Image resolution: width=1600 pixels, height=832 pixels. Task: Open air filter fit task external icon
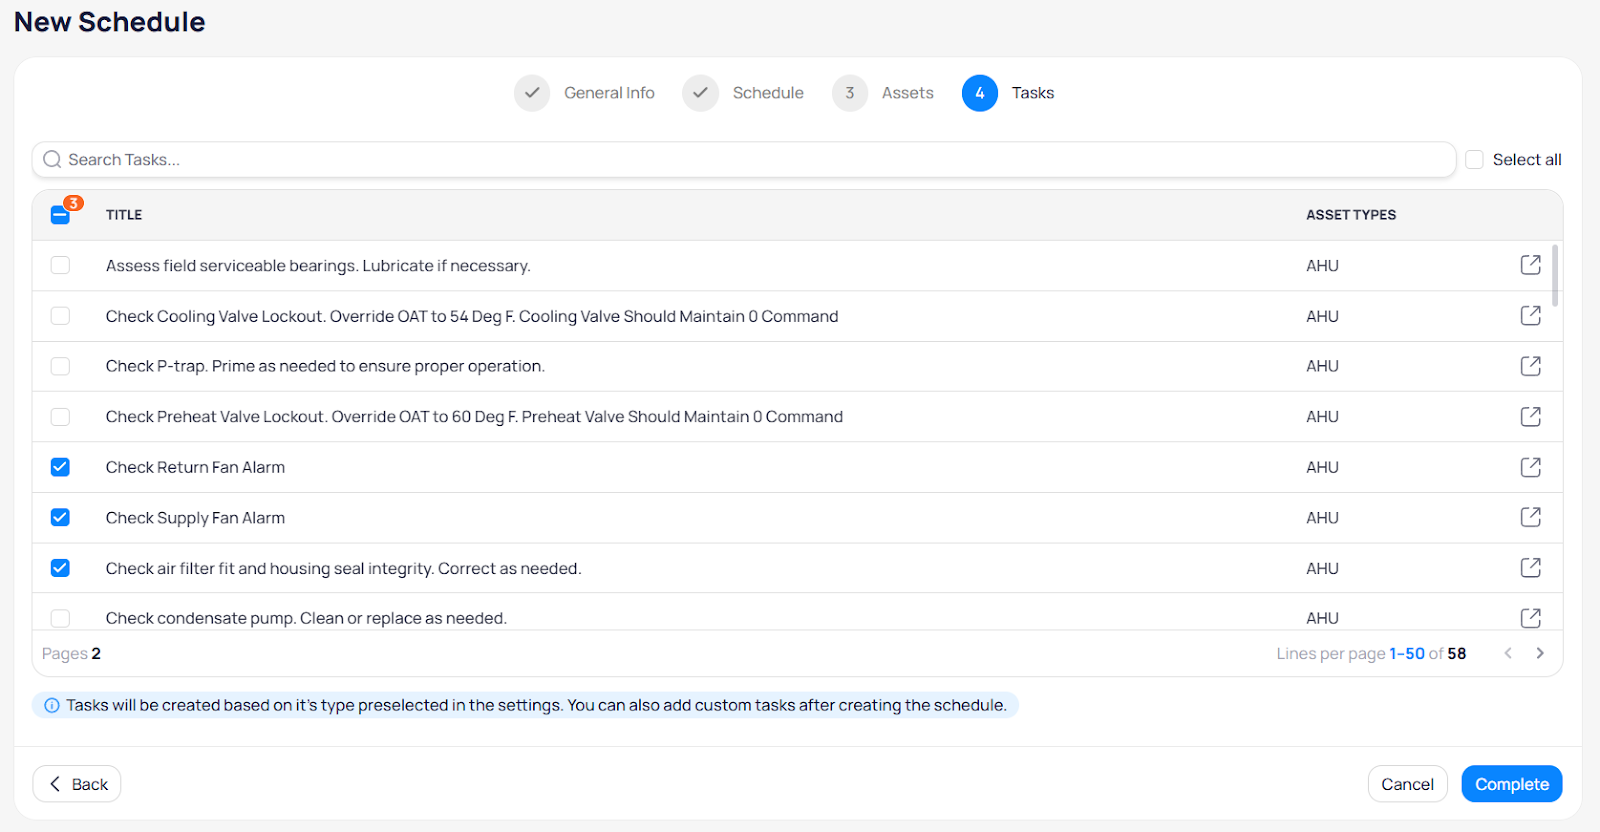(x=1530, y=568)
